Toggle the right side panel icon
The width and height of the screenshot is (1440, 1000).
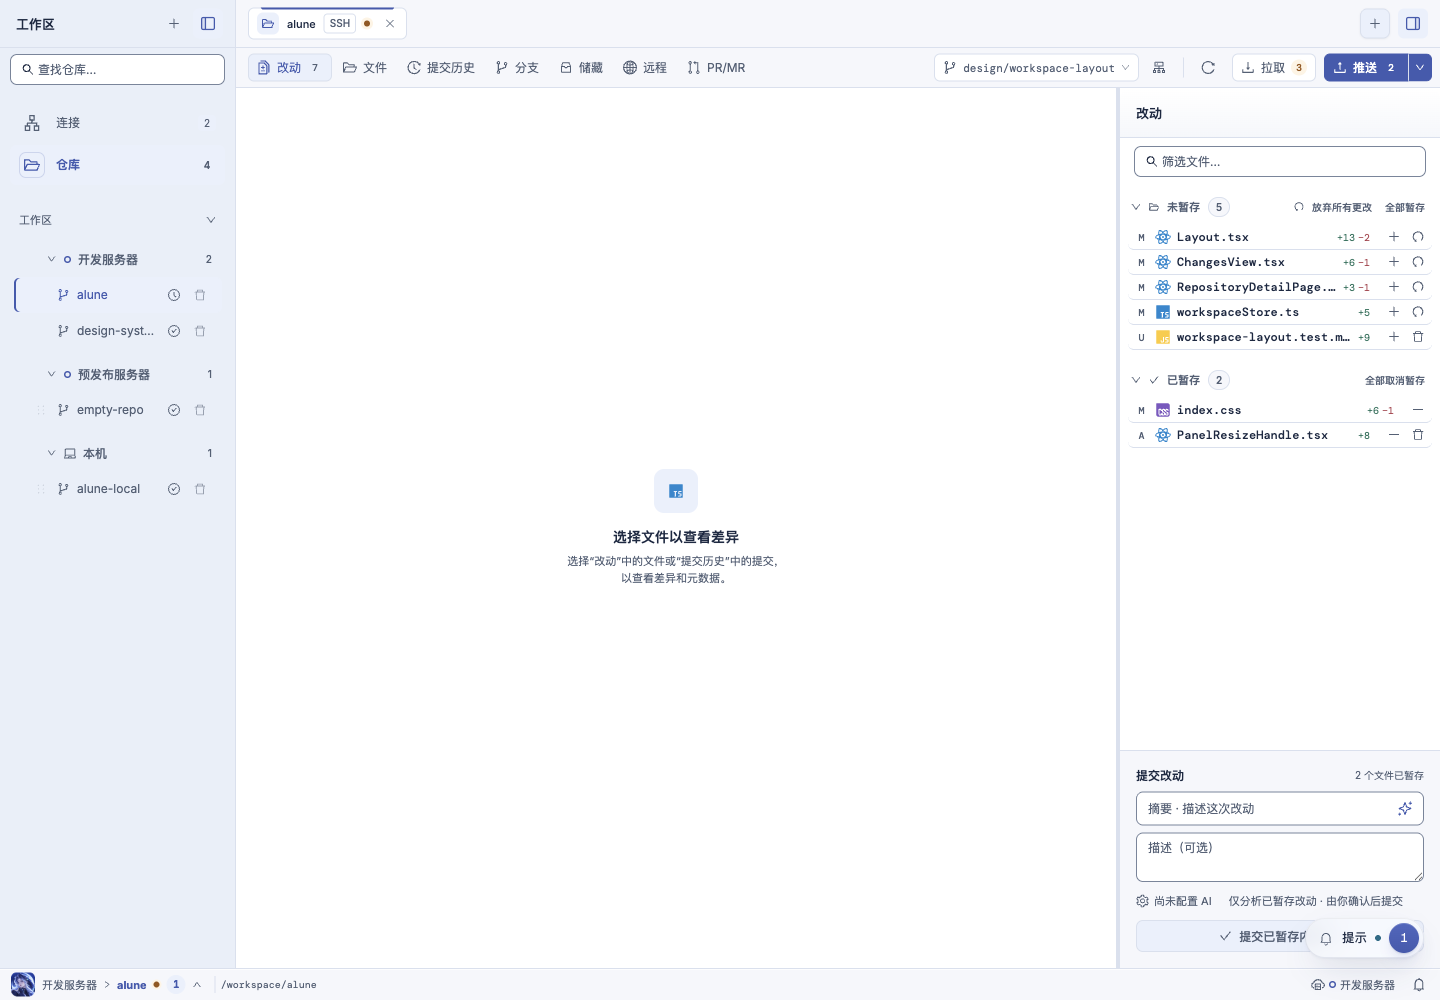coord(1413,24)
